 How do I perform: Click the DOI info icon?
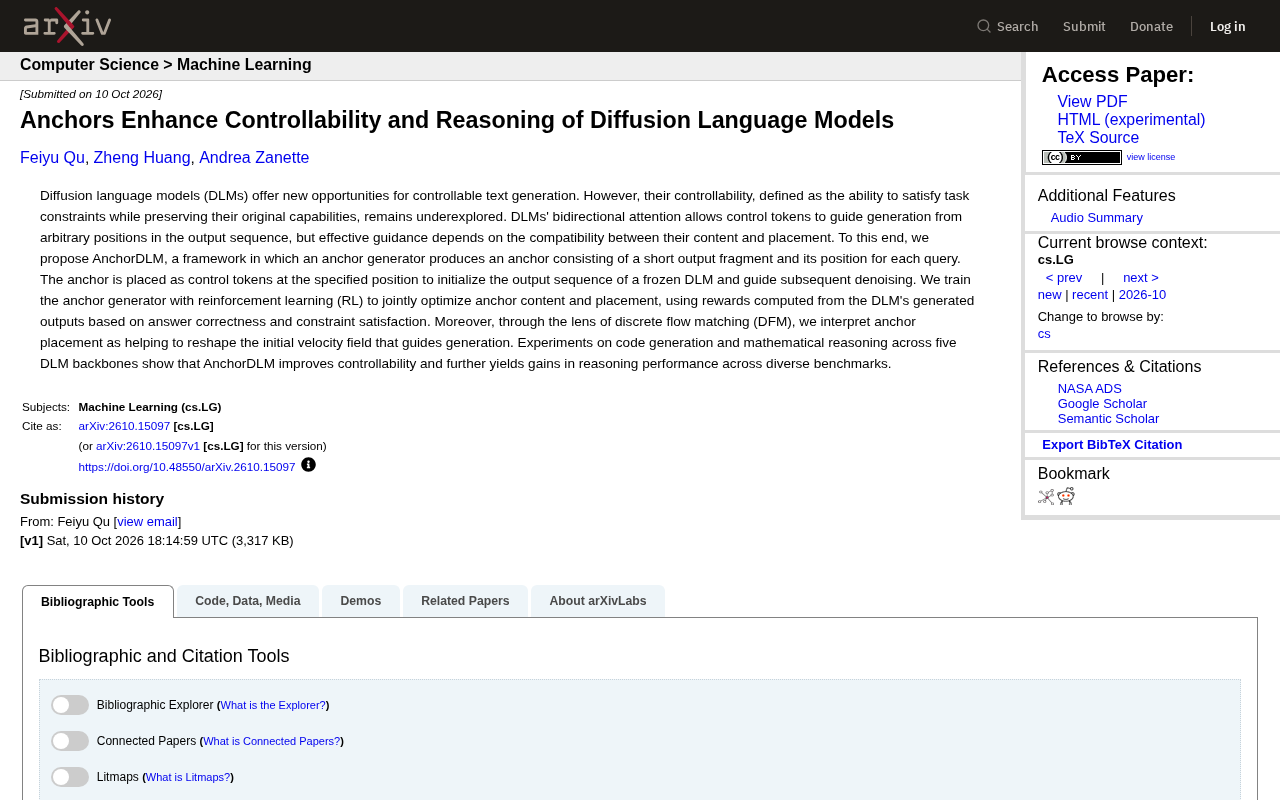[x=308, y=465]
